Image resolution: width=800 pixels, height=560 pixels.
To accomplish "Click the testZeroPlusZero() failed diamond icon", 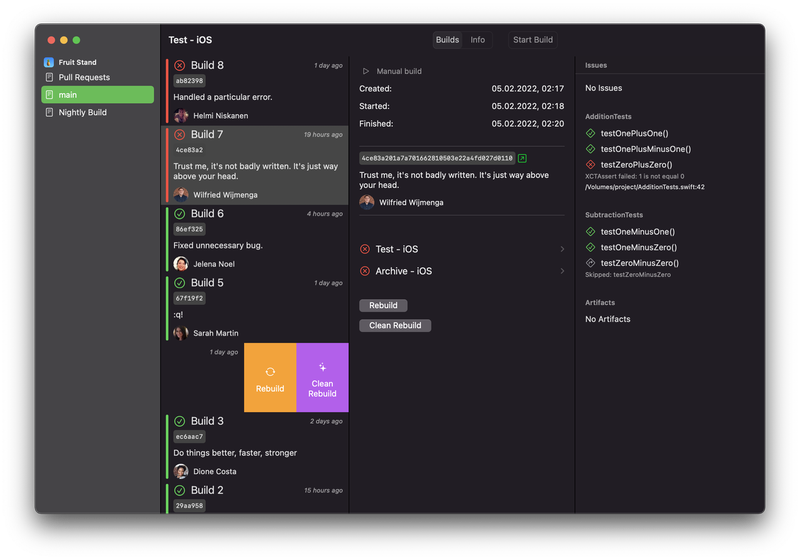I will coord(591,165).
